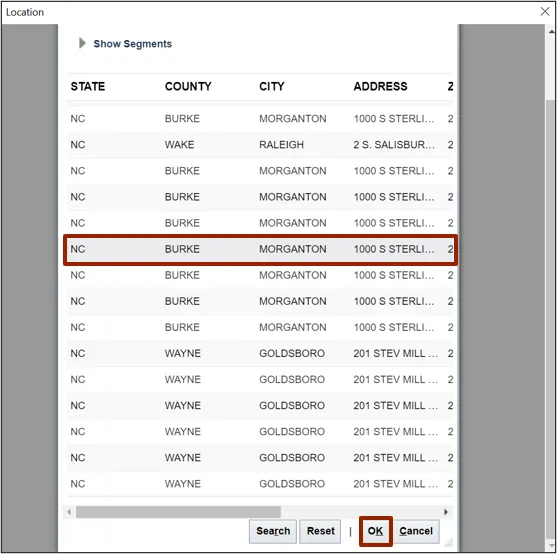Click the COUNTY column header
The width and height of the screenshot is (557, 554).
(x=188, y=86)
